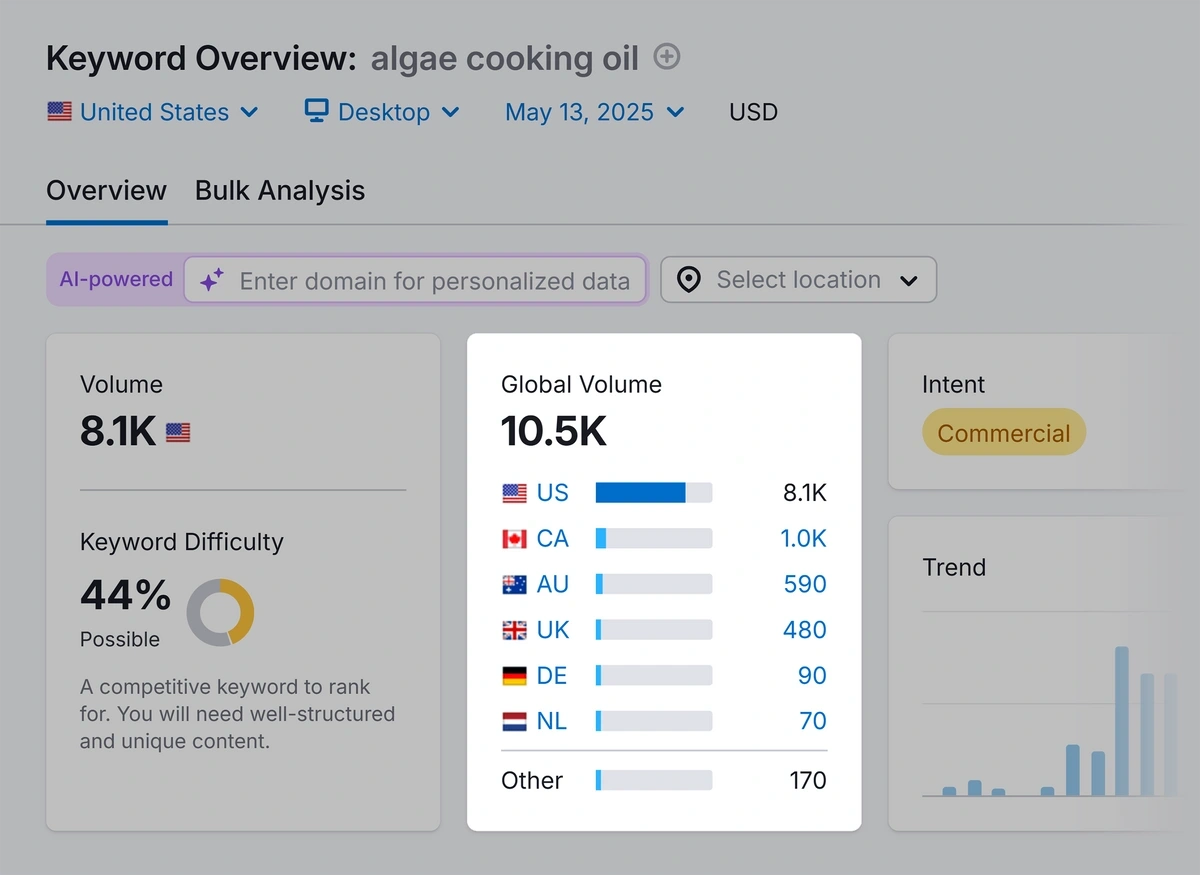Click the US country link in Global Volume

[552, 493]
